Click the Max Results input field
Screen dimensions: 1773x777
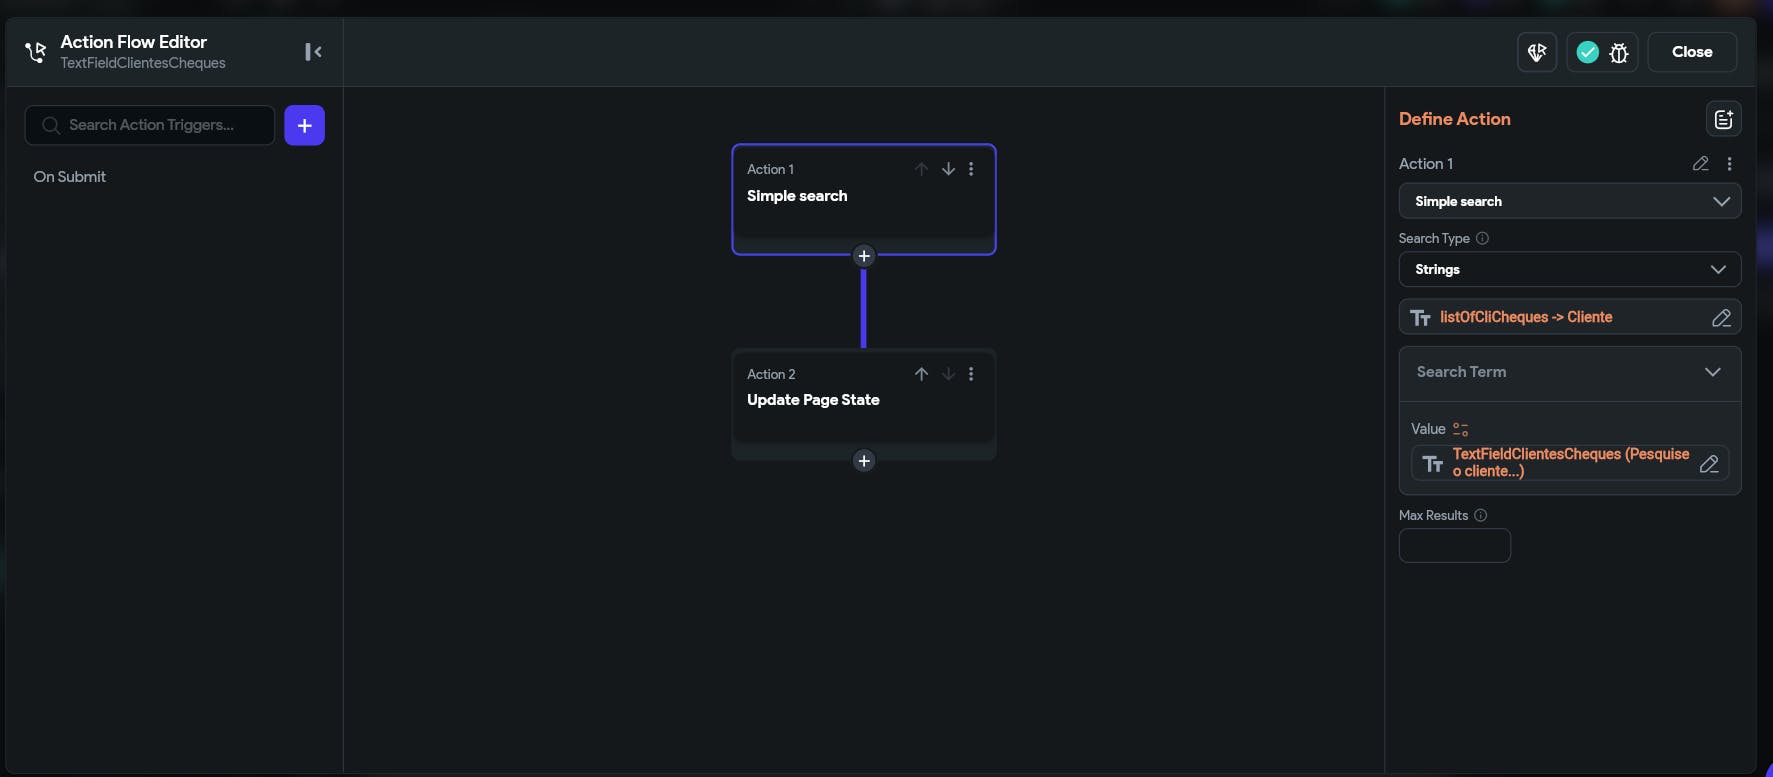click(1454, 546)
